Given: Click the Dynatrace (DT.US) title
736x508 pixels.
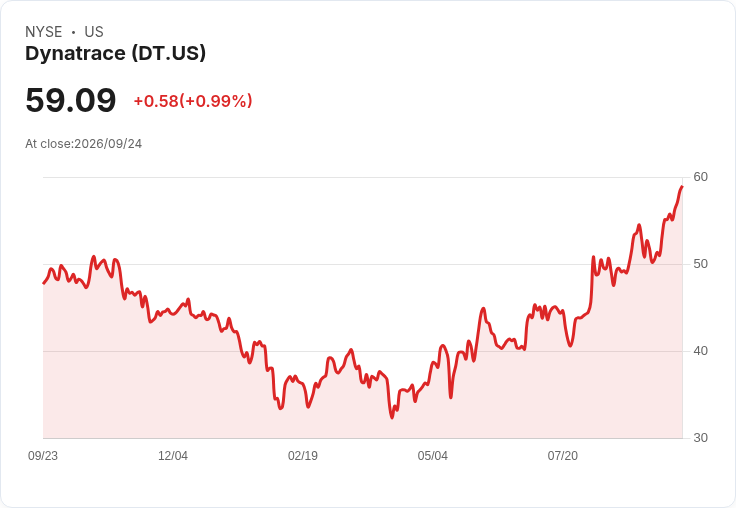Looking at the screenshot, I should coord(115,53).
